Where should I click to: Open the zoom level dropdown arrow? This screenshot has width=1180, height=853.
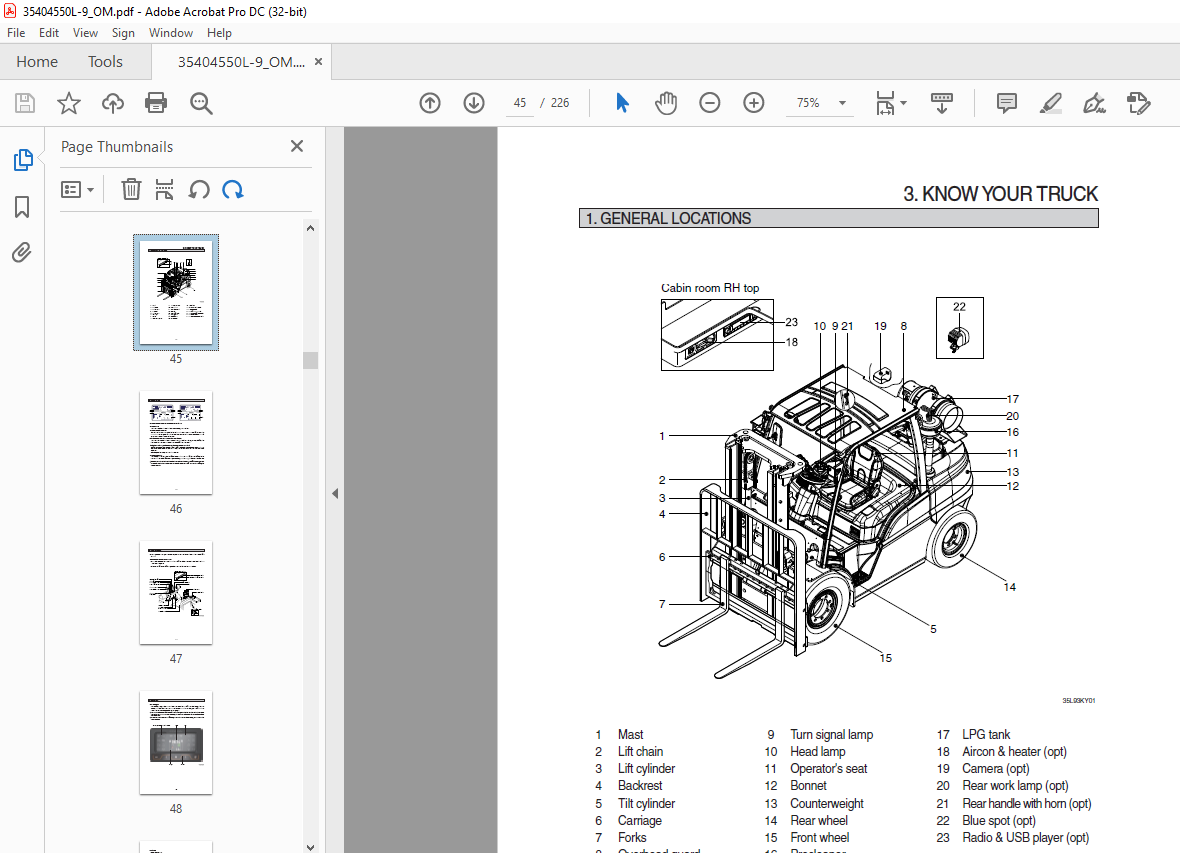click(842, 103)
